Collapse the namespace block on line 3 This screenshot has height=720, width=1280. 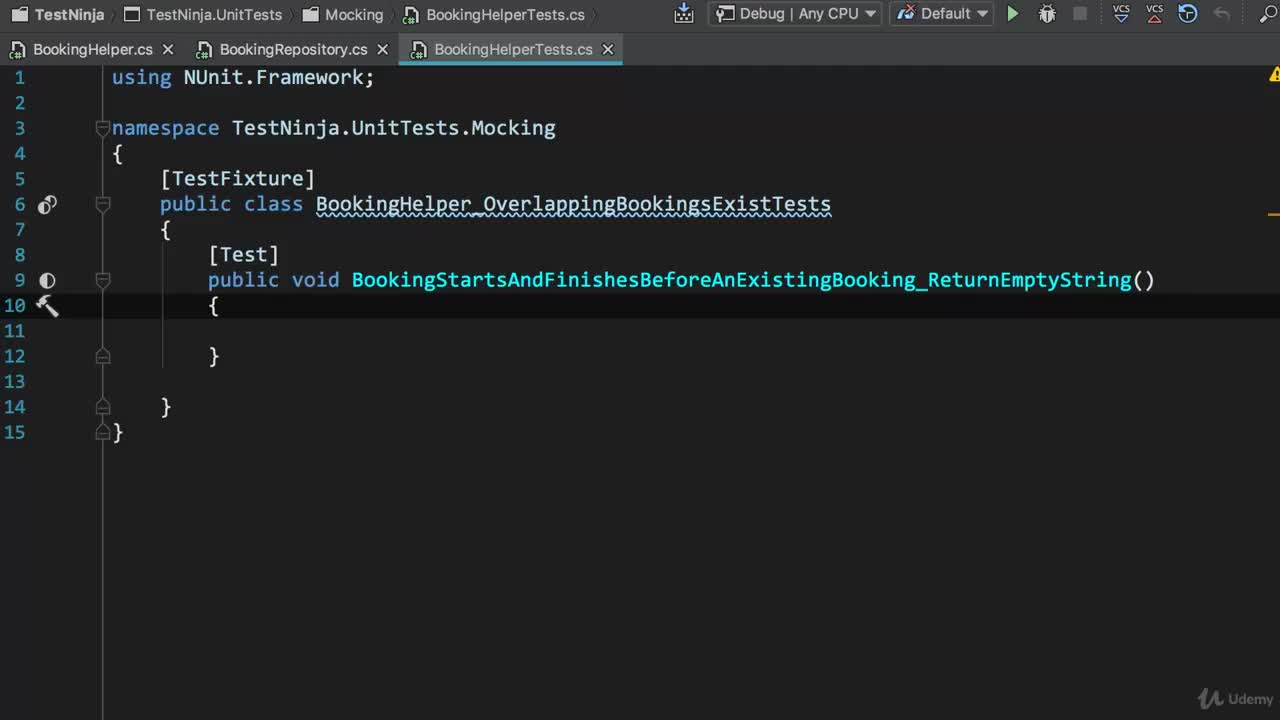[102, 128]
